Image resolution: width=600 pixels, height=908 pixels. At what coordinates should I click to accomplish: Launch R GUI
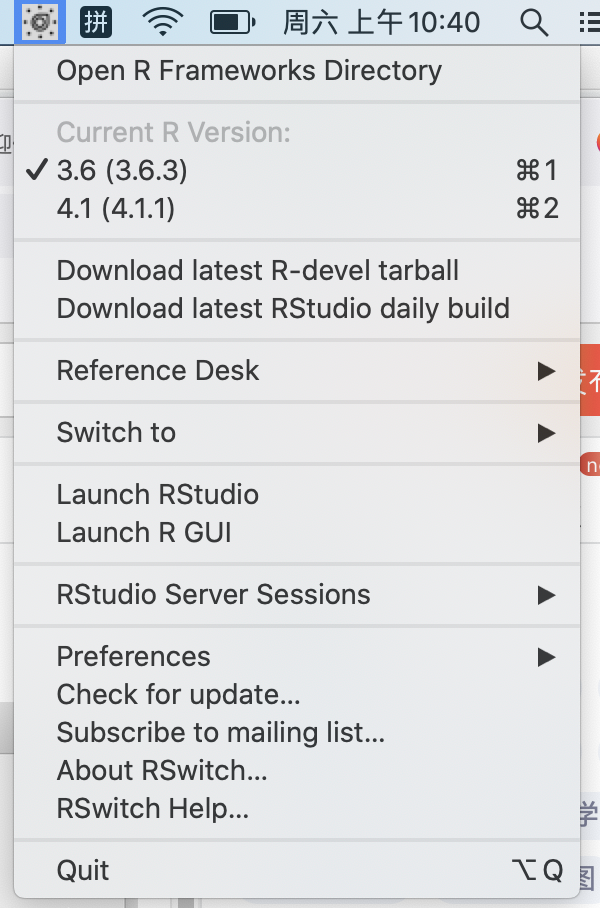(x=142, y=532)
